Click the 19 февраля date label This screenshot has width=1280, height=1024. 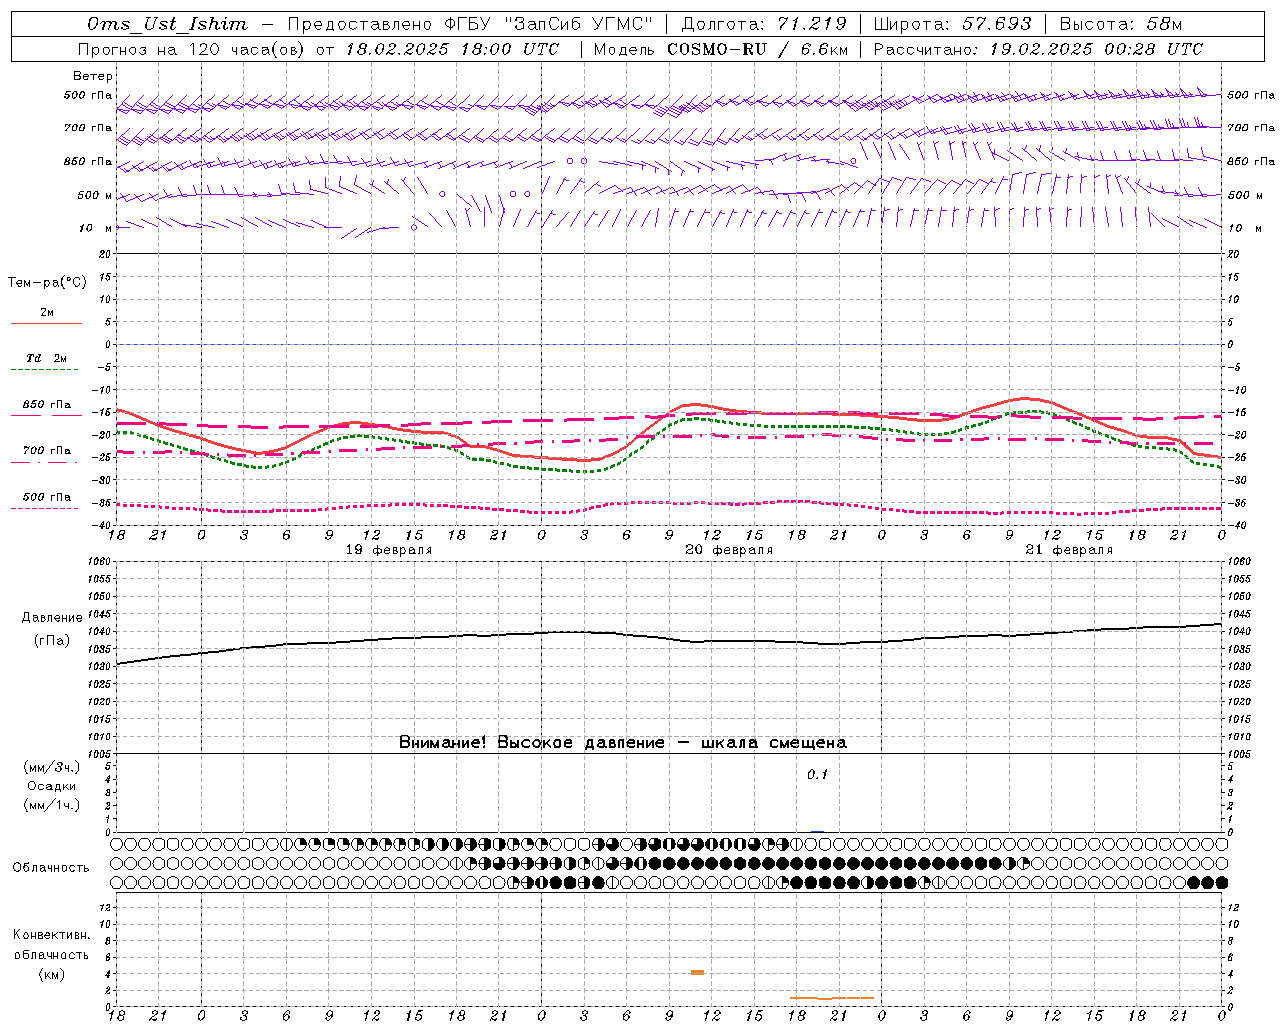click(x=389, y=550)
